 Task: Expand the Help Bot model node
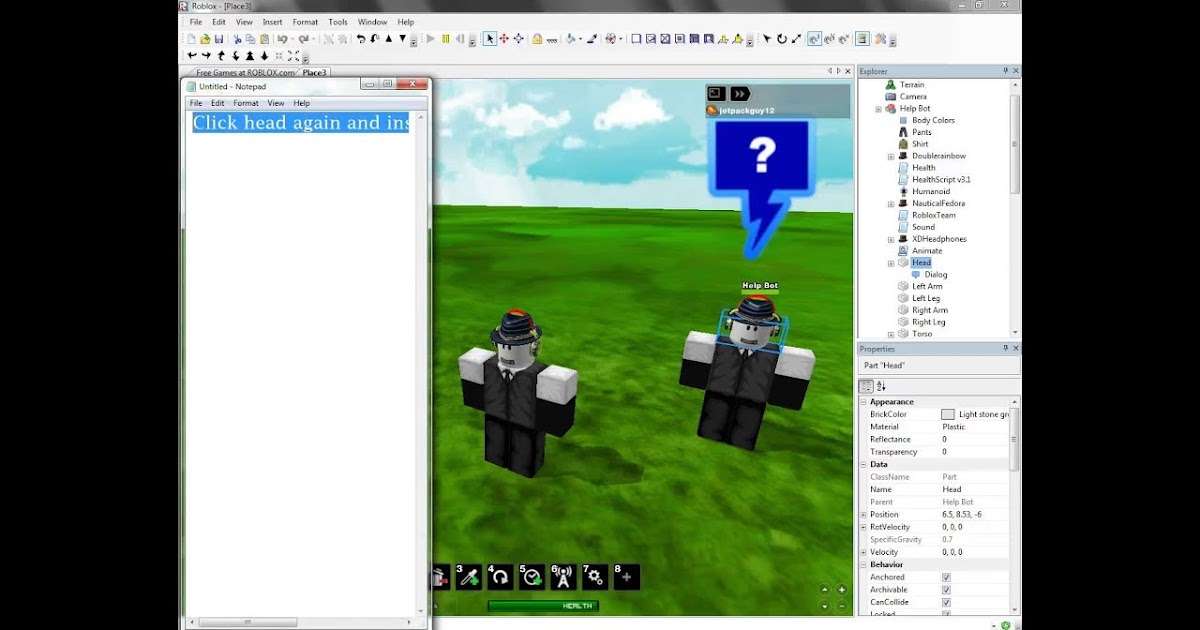pos(878,109)
